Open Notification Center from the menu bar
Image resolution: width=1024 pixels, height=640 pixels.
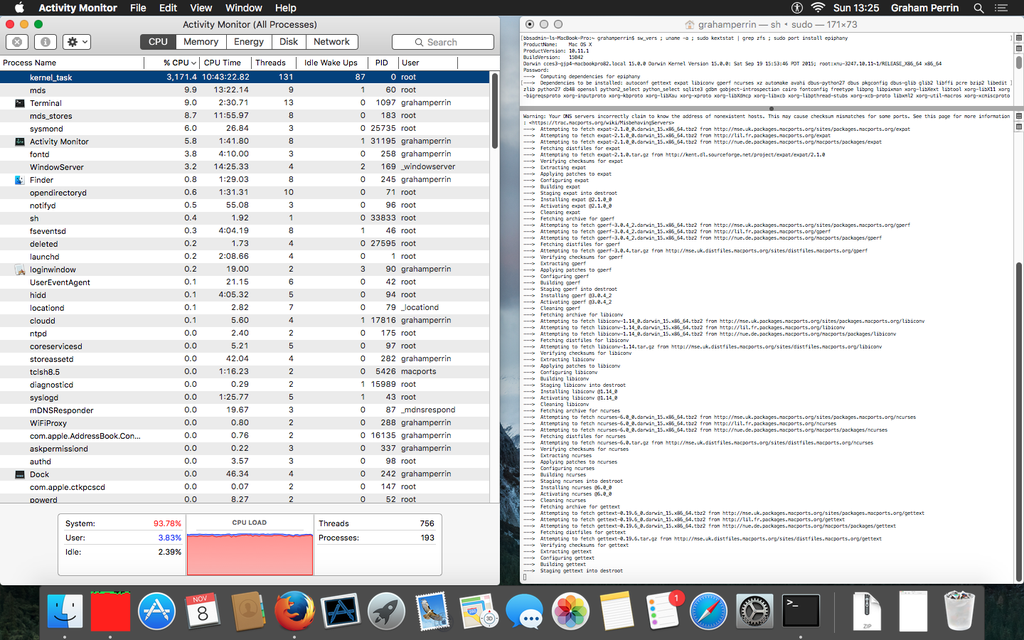pyautogui.click(x=1000, y=8)
